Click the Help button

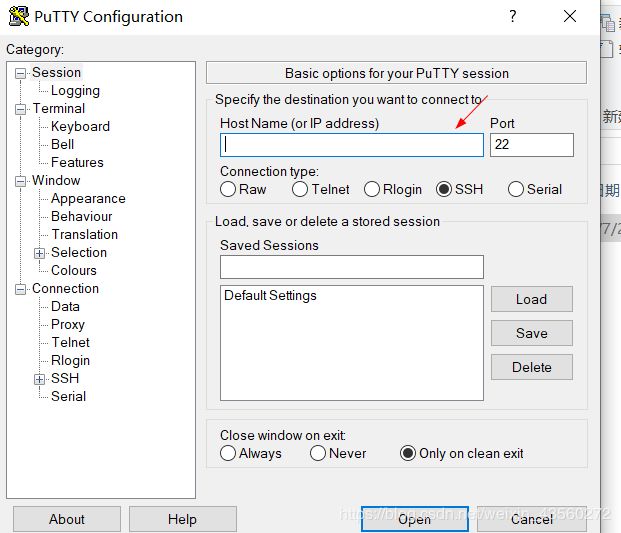tap(182, 519)
